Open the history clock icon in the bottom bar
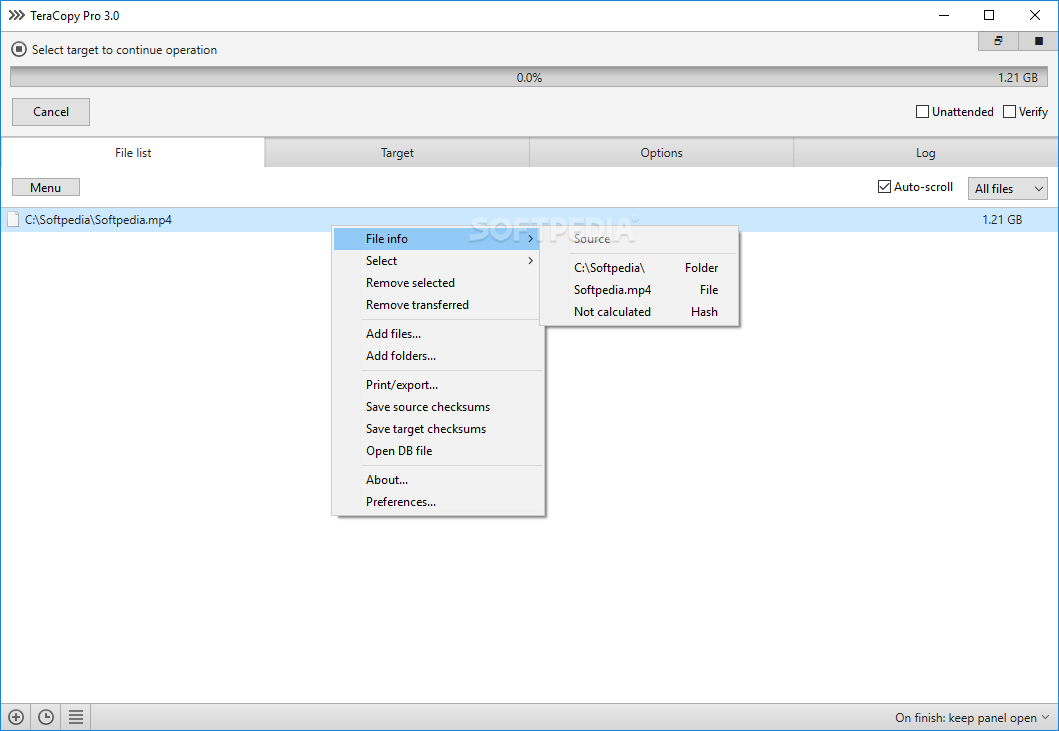1059x731 pixels. (x=46, y=717)
